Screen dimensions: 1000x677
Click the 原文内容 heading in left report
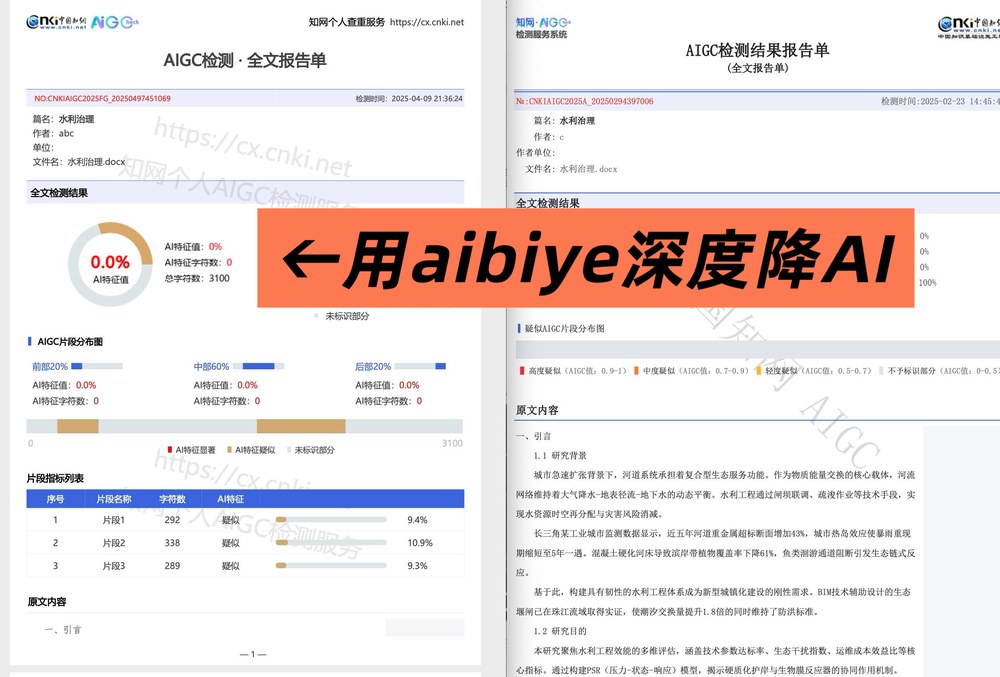pyautogui.click(x=47, y=601)
